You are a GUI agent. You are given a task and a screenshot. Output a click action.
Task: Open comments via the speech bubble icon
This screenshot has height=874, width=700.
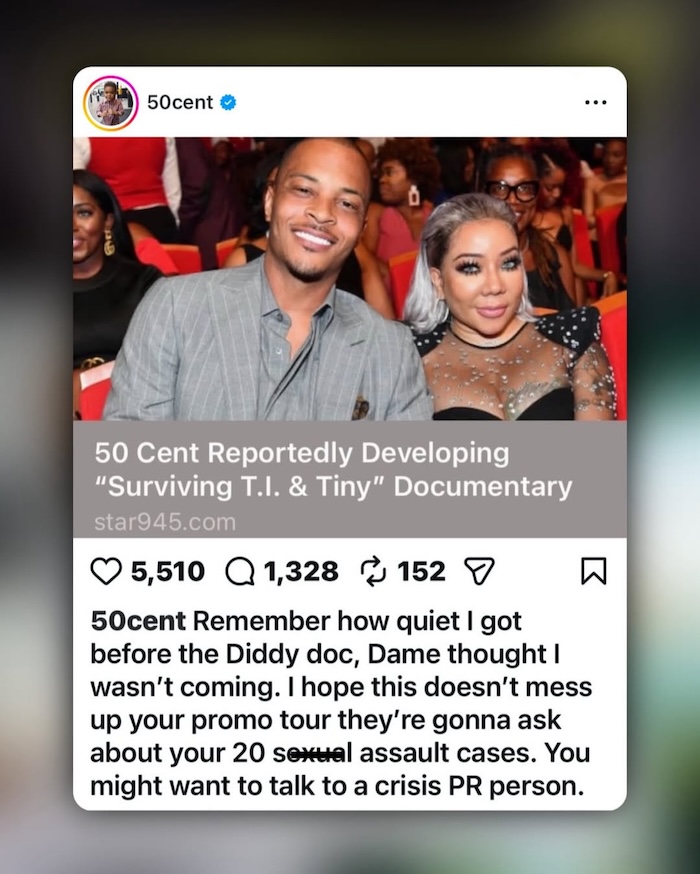240,572
